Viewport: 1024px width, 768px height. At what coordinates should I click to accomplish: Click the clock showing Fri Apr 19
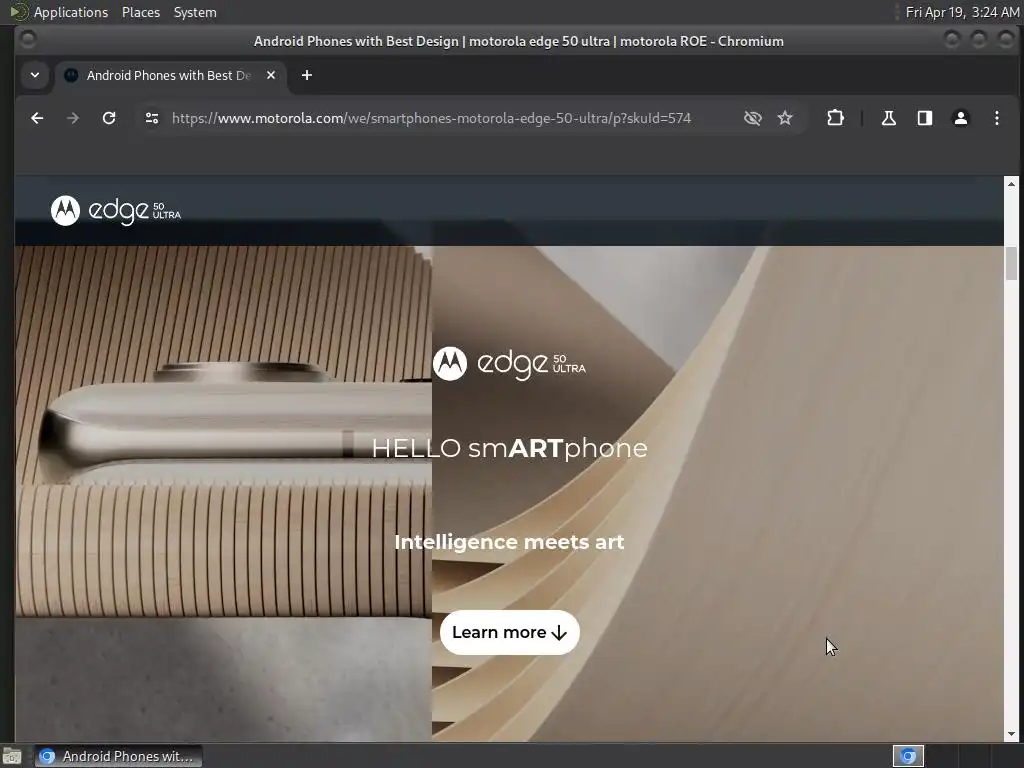coord(962,12)
